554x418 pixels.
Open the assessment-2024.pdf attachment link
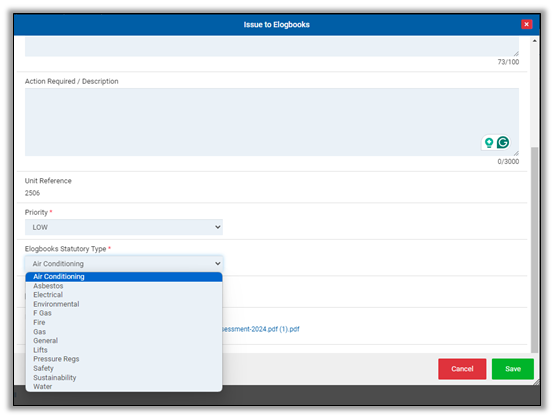click(x=261, y=329)
